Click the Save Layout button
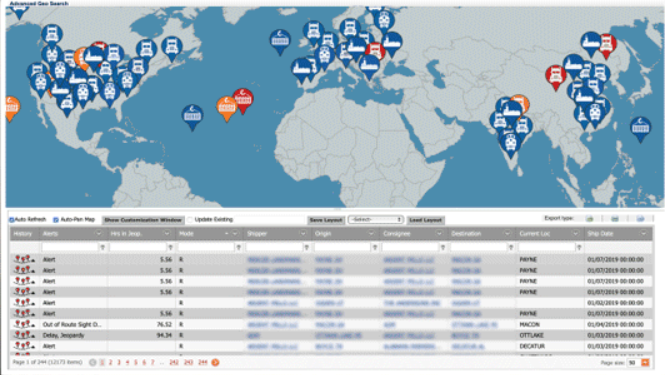This screenshot has height=375, width=665. 326,220
